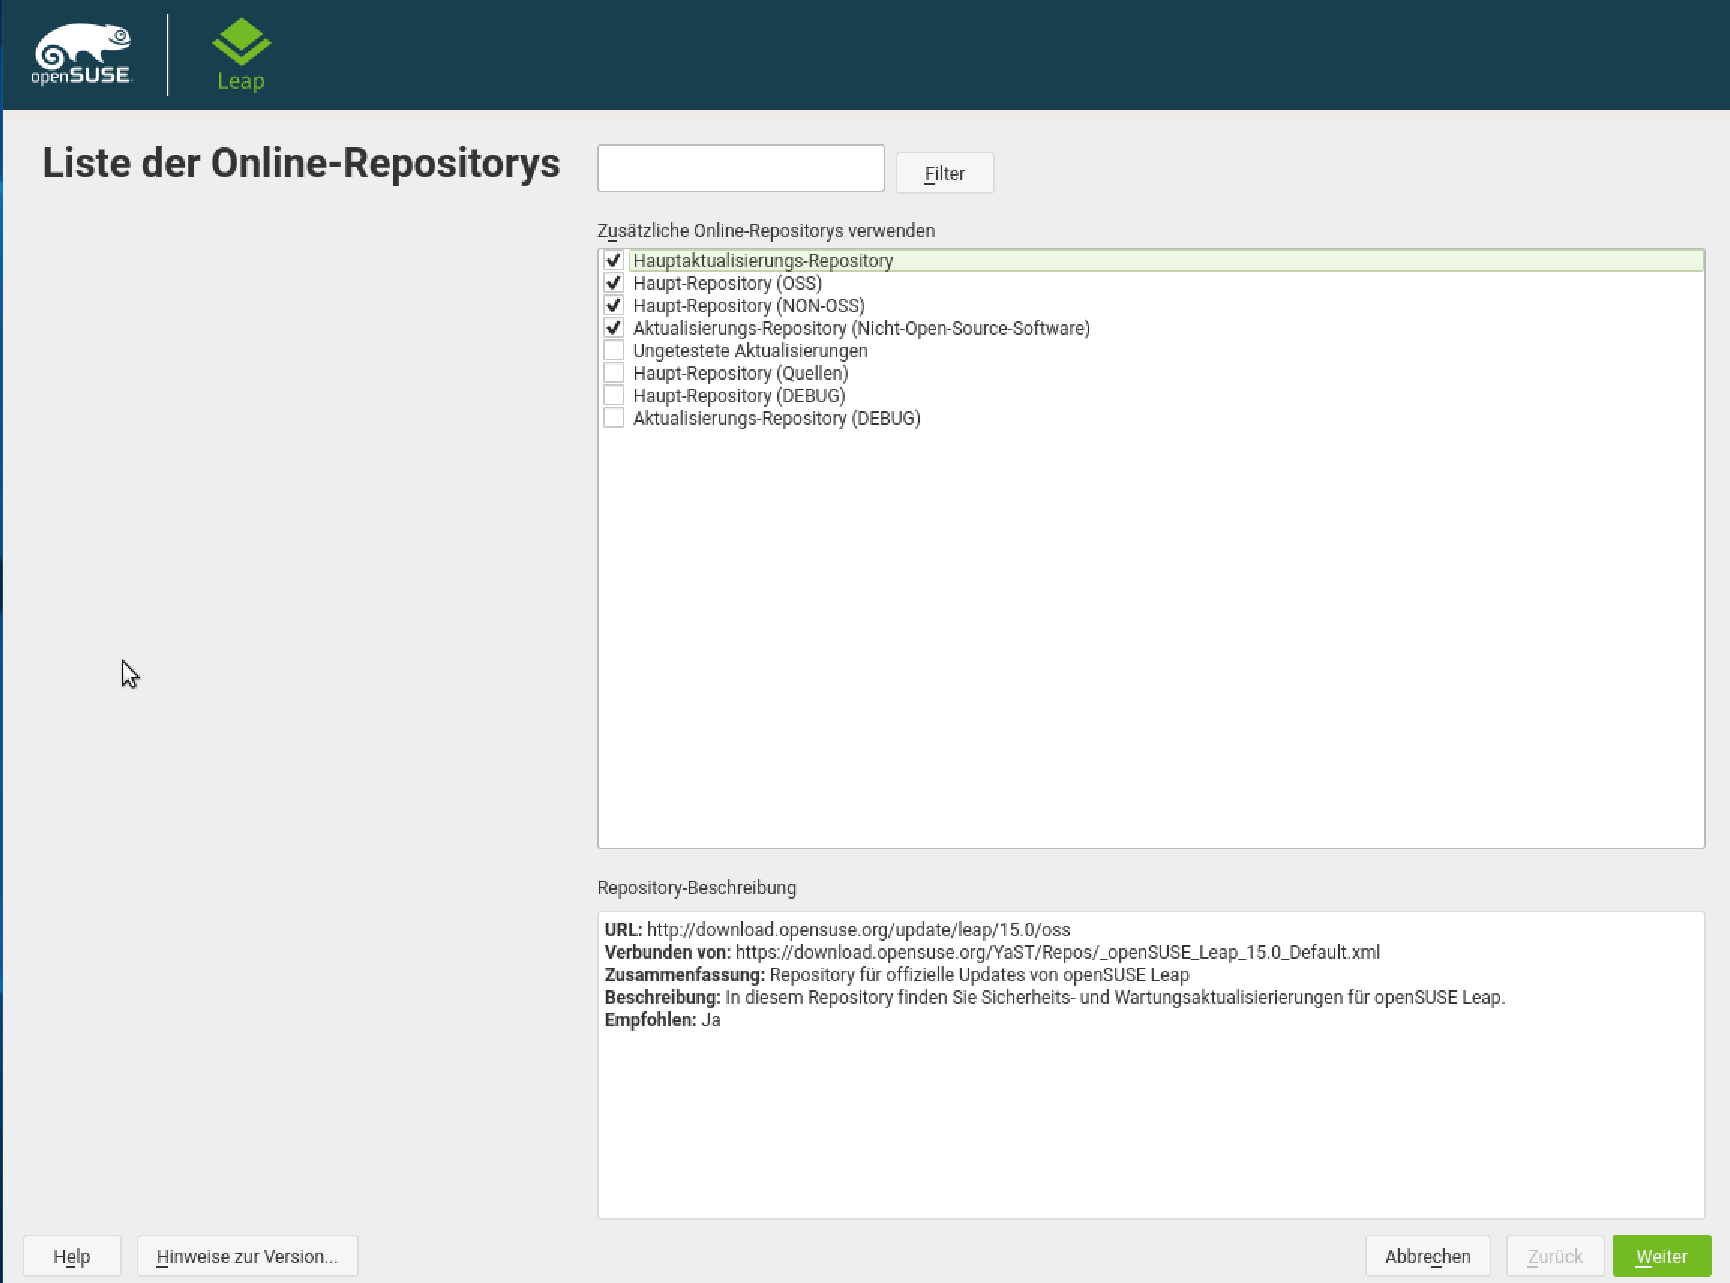Enable Ungetestete Aktualisierungen checkbox
The width and height of the screenshot is (1730, 1283).
click(614, 350)
